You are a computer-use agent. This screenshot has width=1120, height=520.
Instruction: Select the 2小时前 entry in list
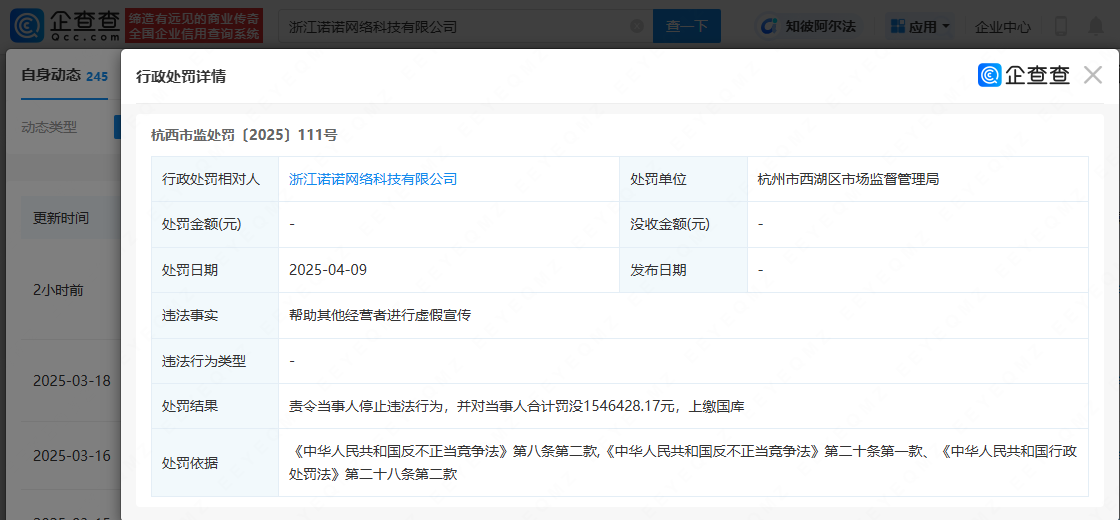click(x=58, y=290)
